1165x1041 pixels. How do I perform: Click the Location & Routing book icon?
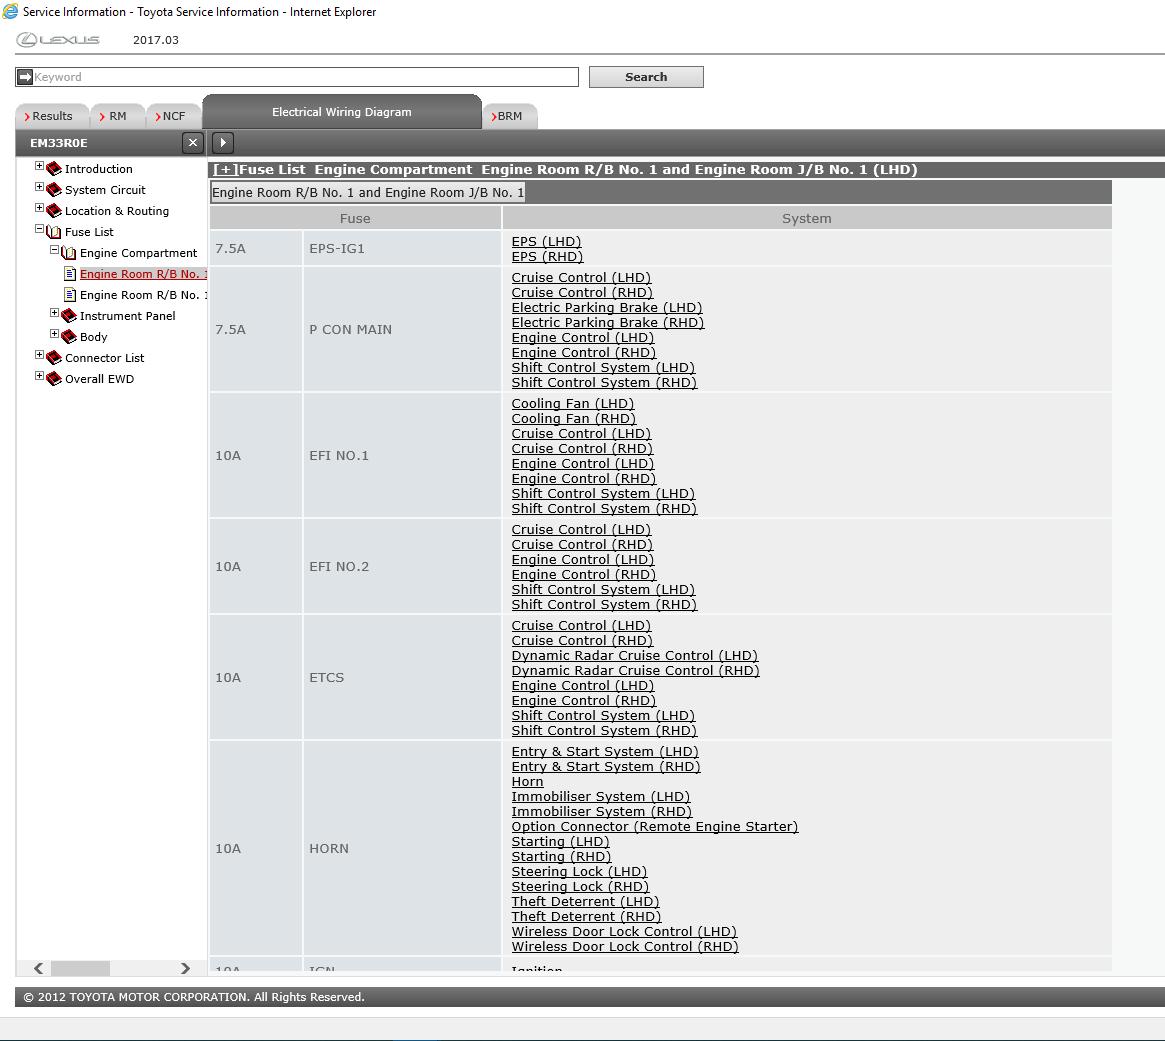point(53,211)
